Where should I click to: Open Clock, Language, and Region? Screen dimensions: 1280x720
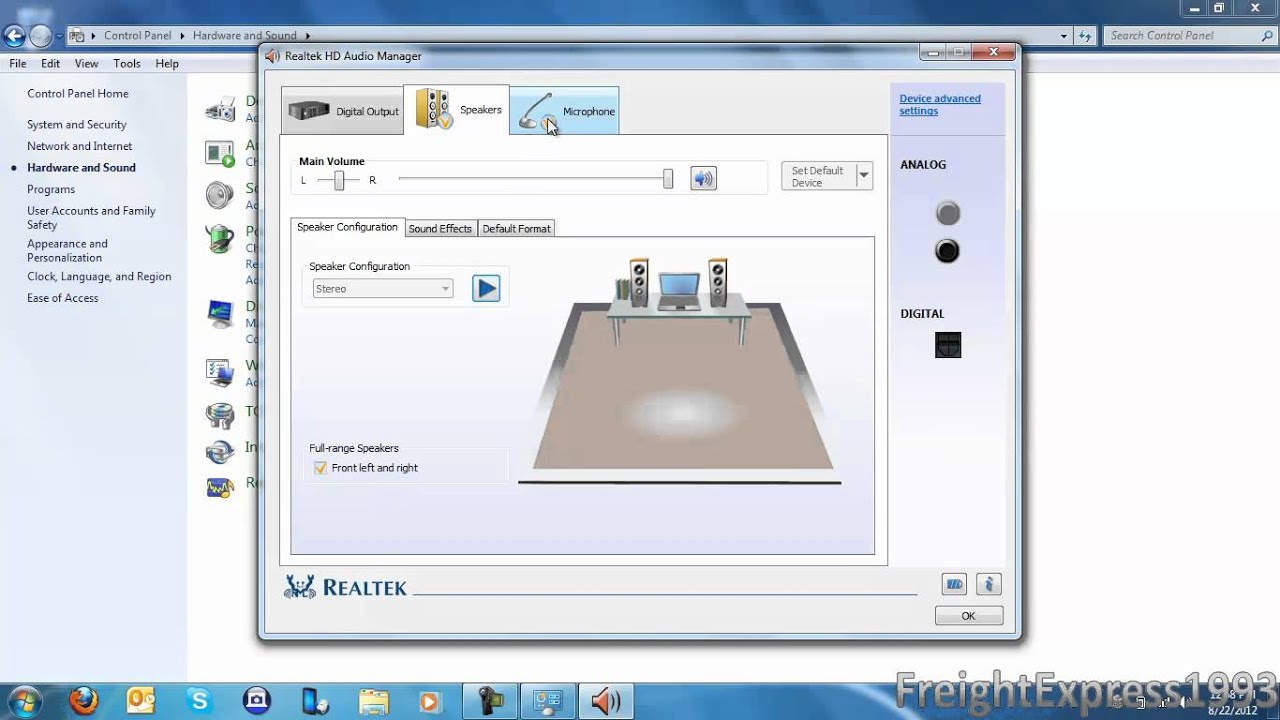pyautogui.click(x=99, y=277)
